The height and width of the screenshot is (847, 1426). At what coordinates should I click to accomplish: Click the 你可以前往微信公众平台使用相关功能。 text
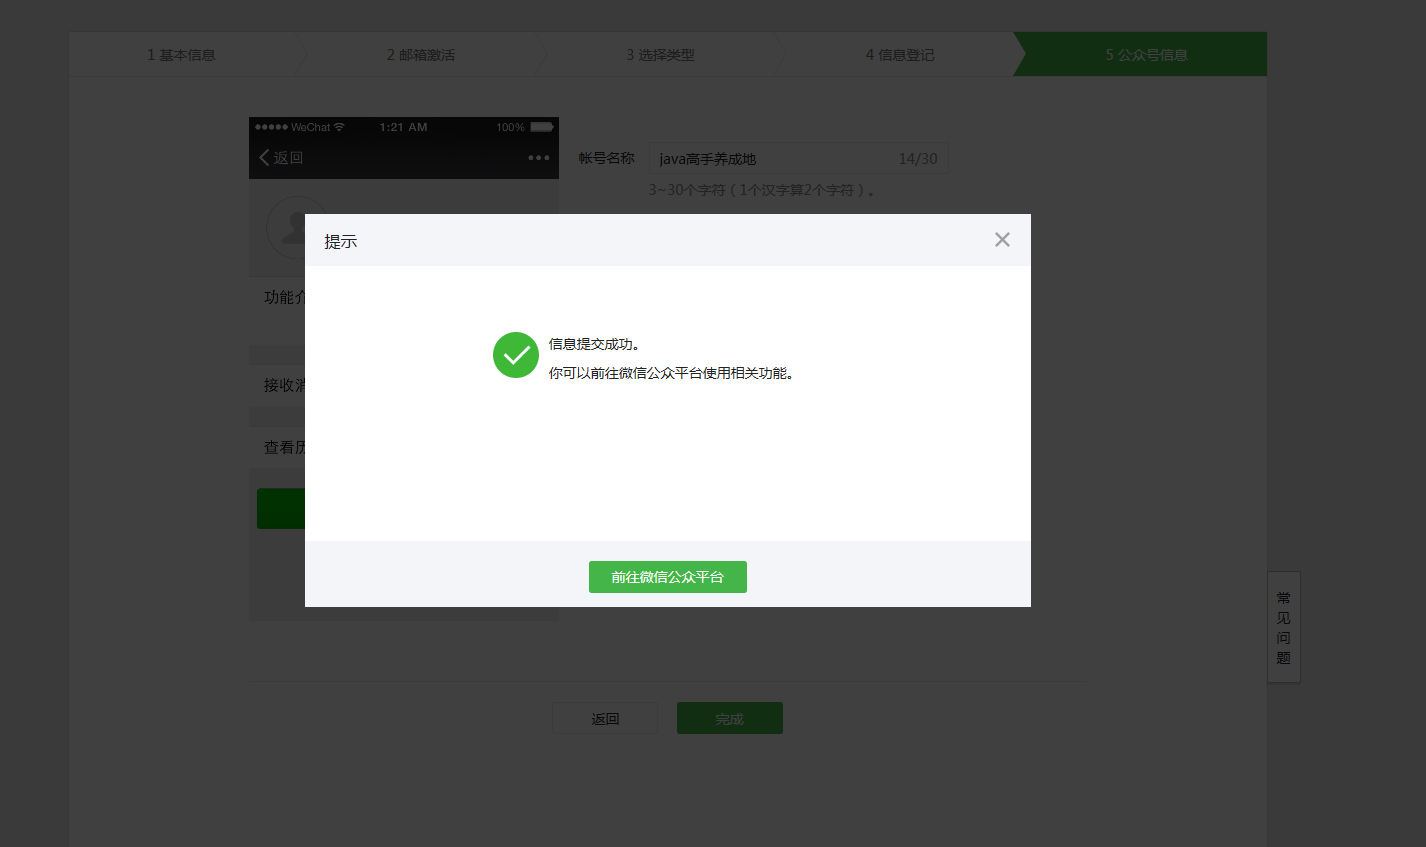(671, 373)
